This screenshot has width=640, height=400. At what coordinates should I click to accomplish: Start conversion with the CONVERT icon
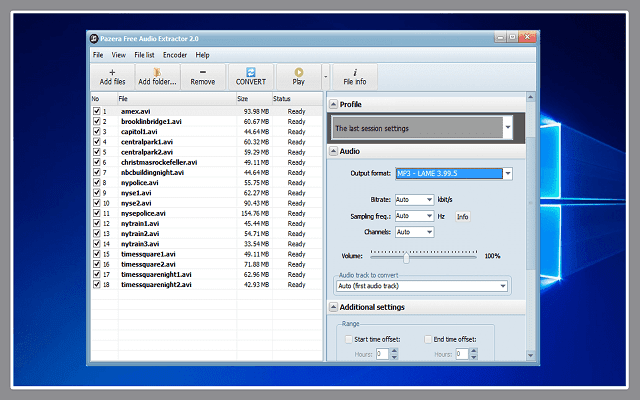tap(250, 76)
